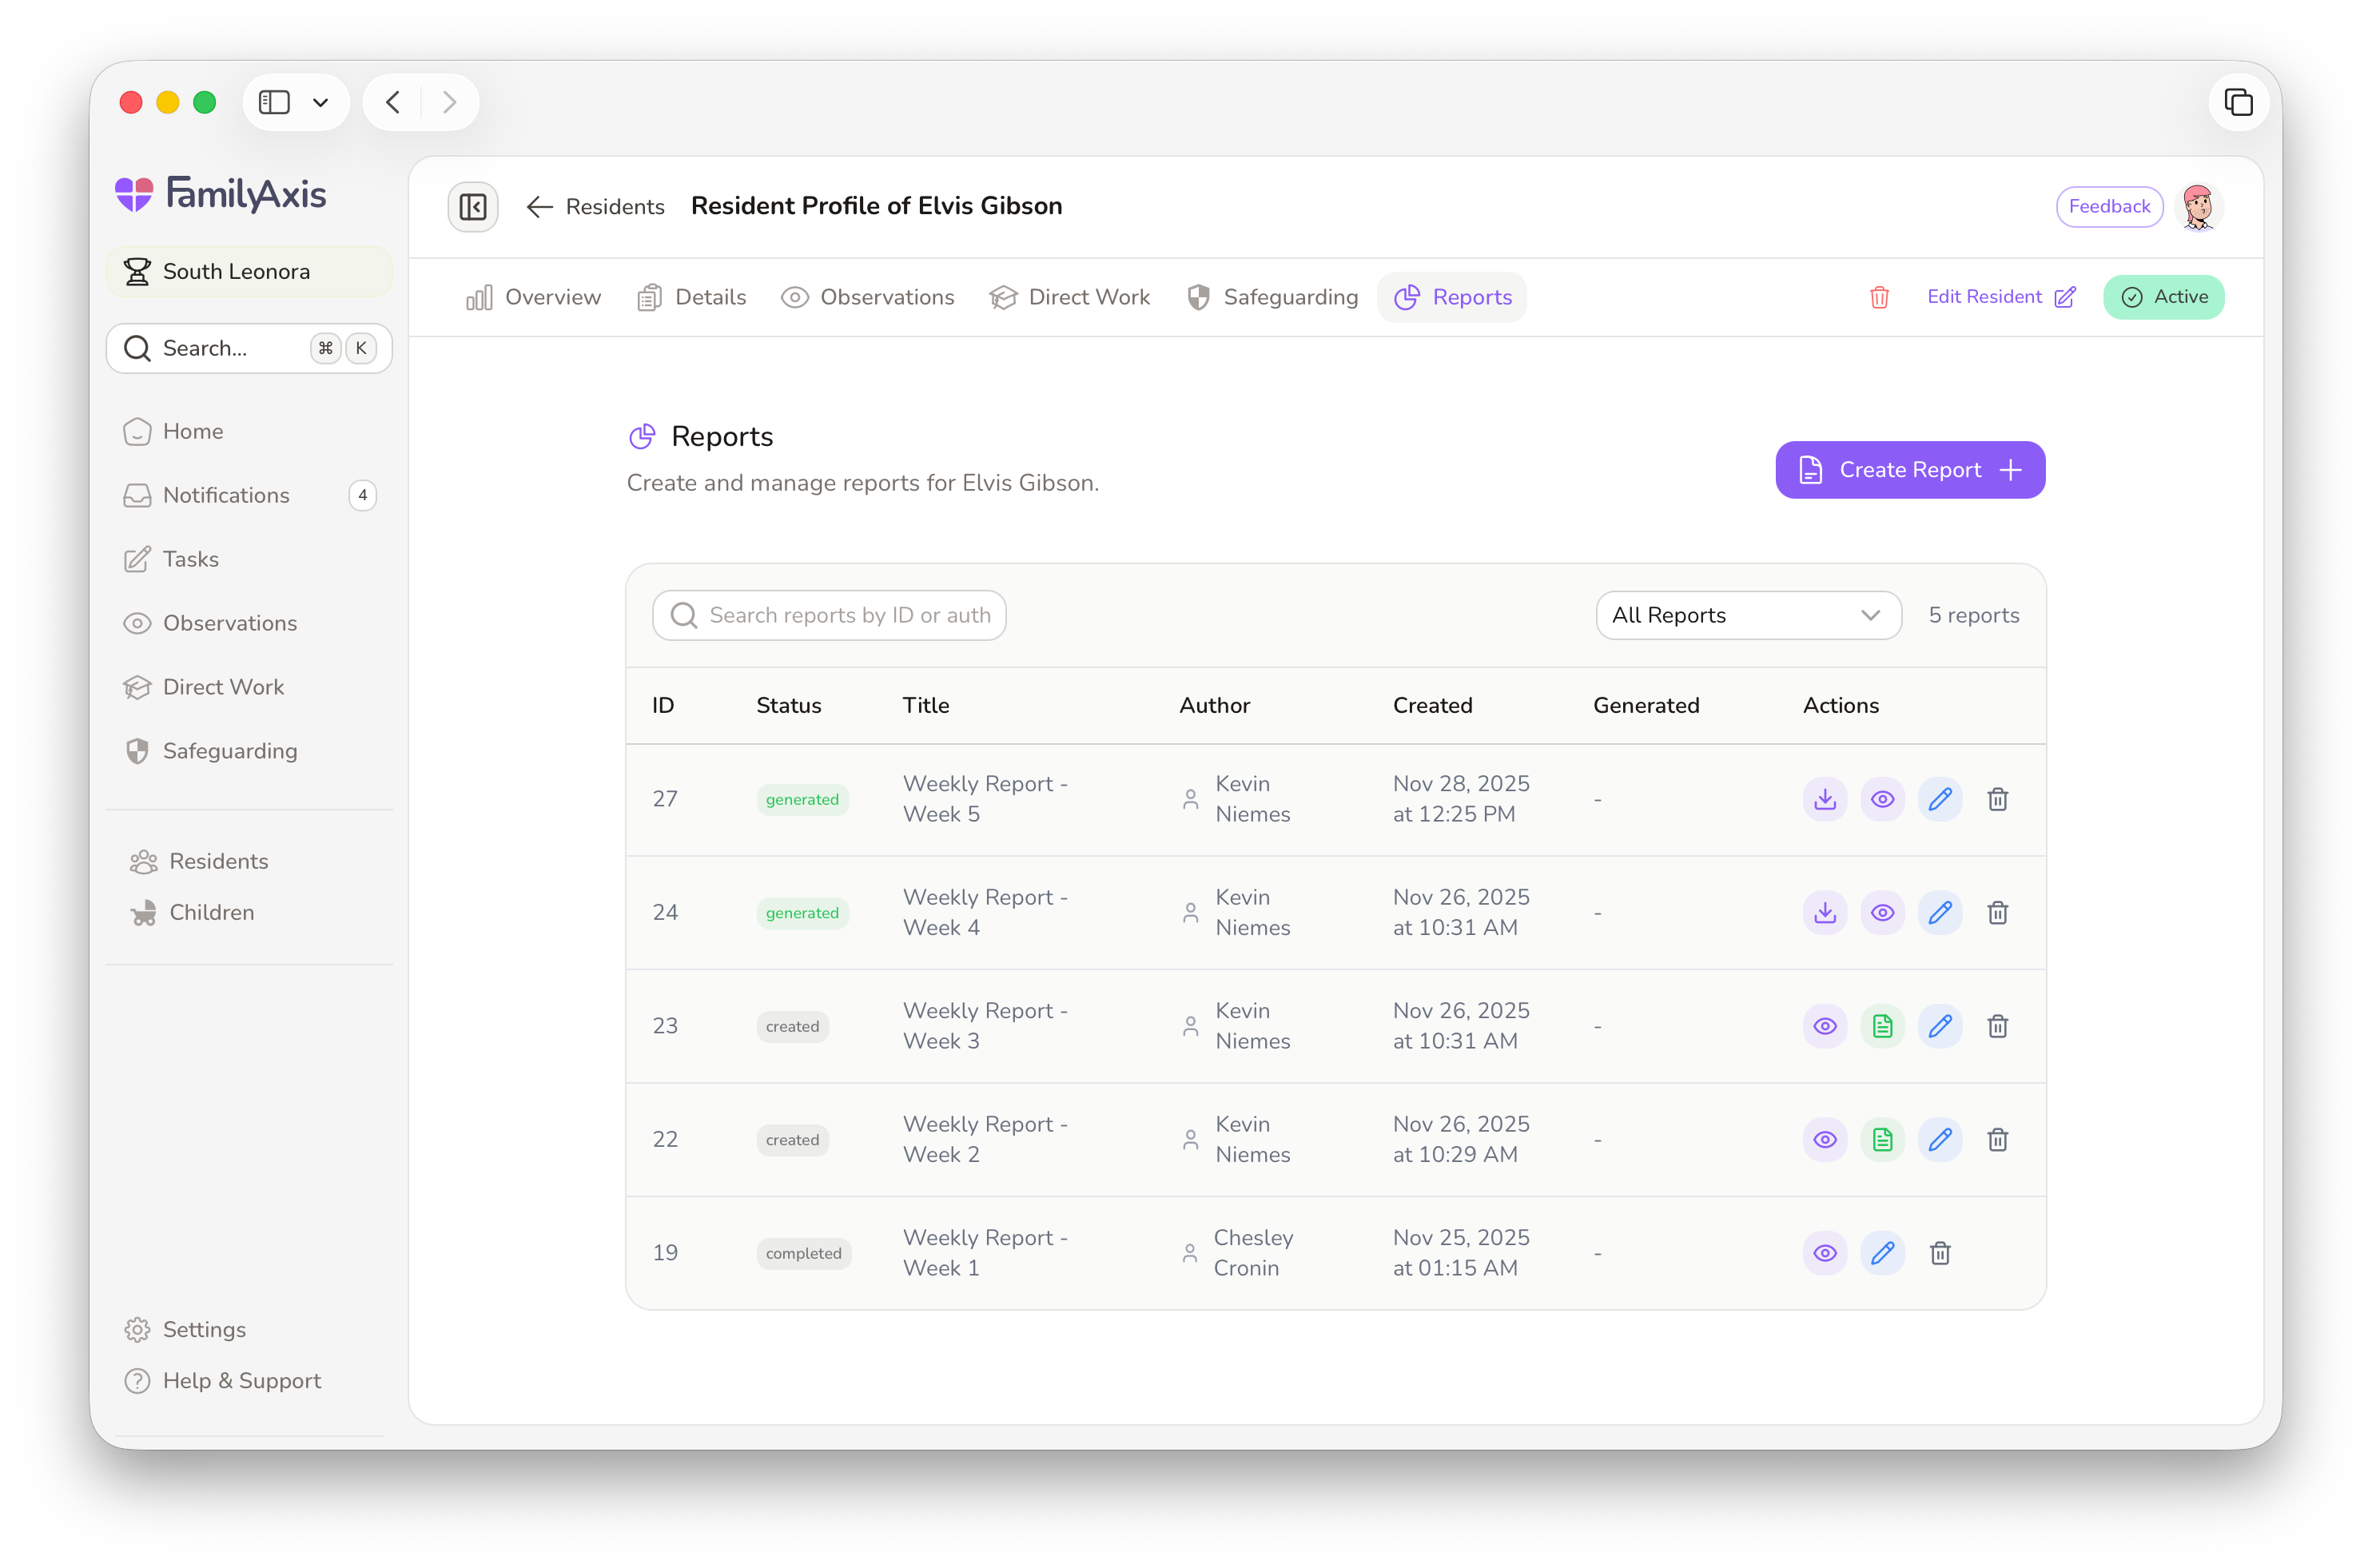This screenshot has width=2372, height=1568.
Task: Click green generate icon for report 23
Action: (x=1882, y=1026)
